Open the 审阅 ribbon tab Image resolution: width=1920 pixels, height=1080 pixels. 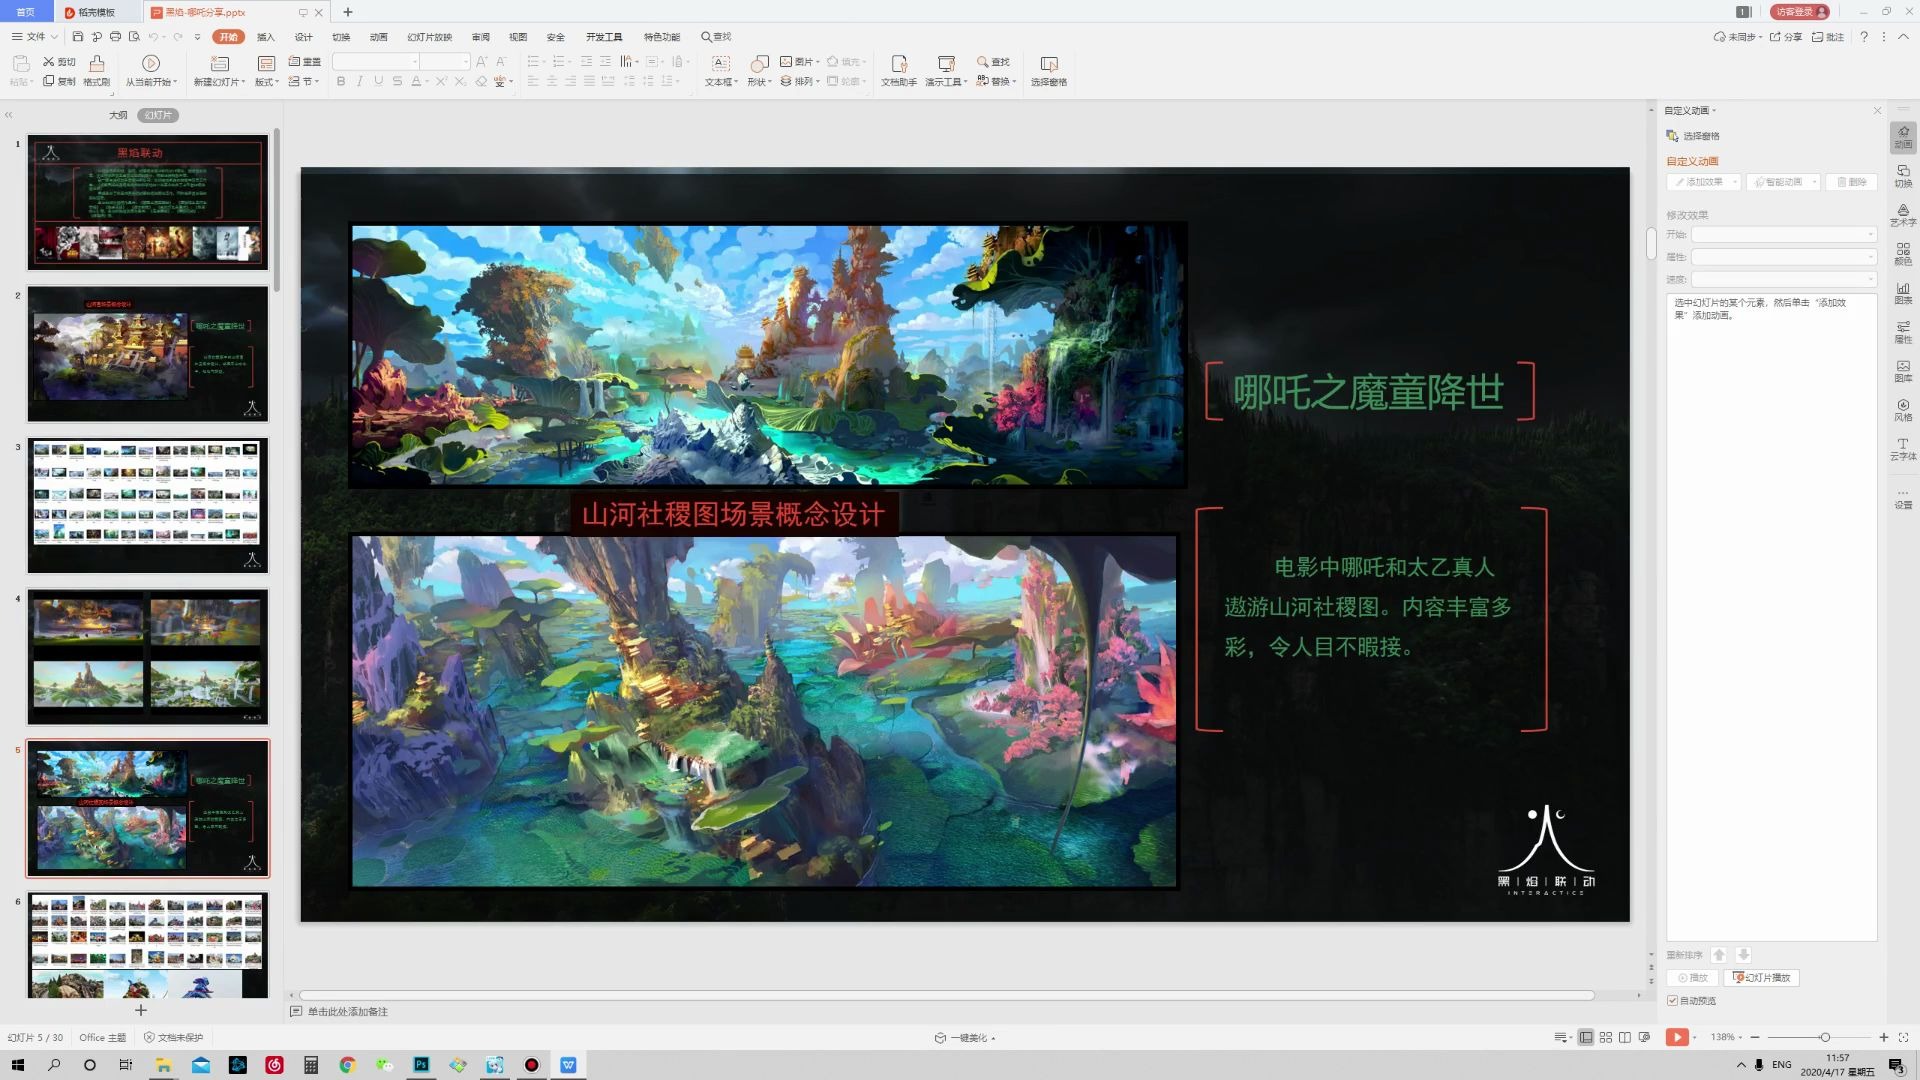point(481,37)
